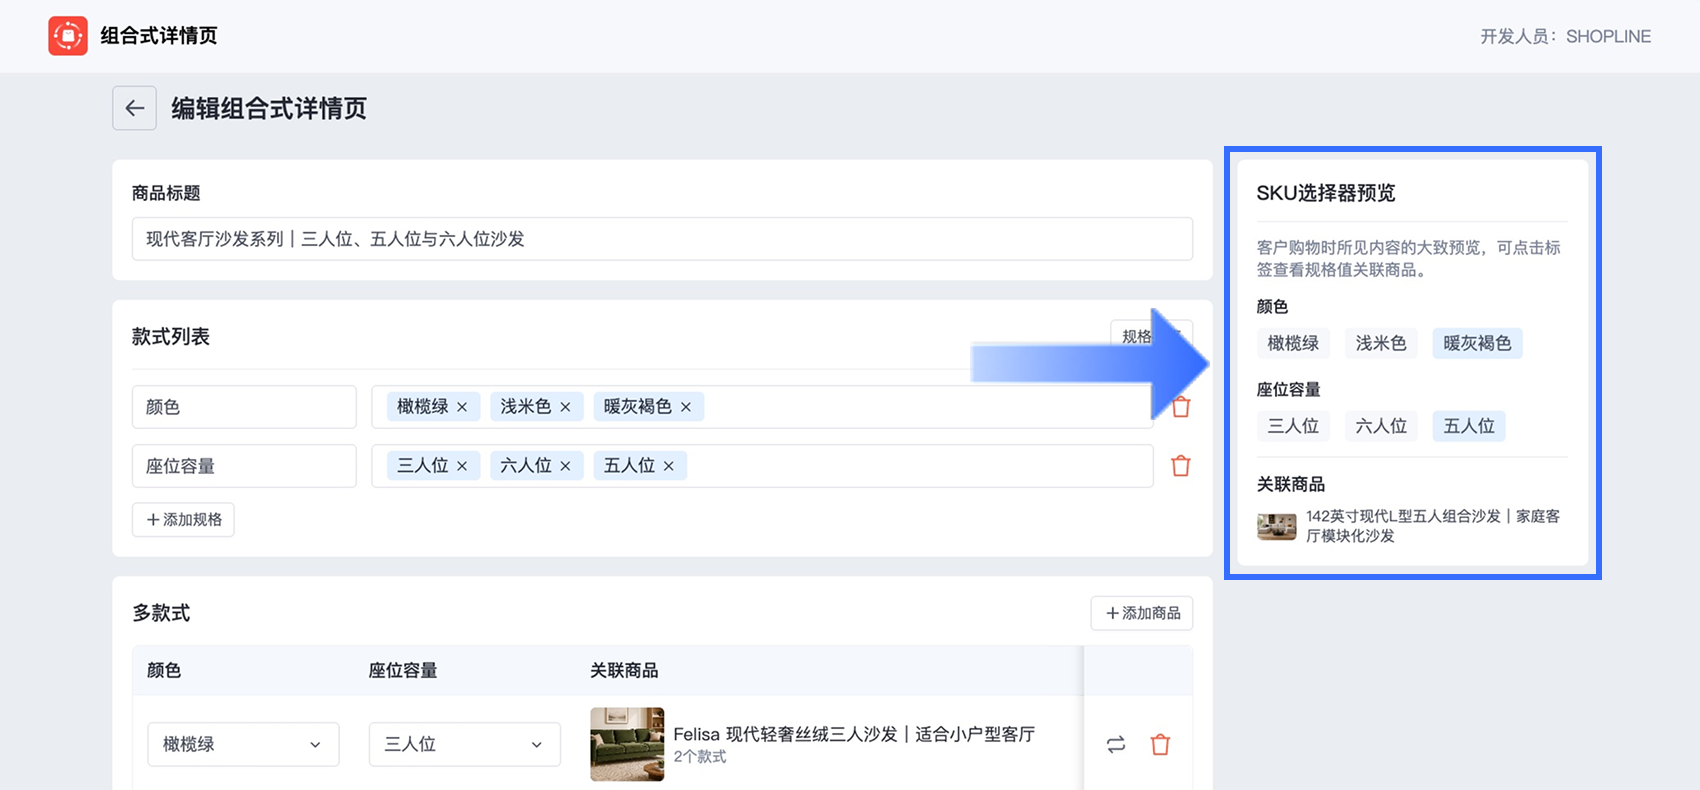Click the 添加规格 button
Viewport: 1700px width, 790px height.
pos(183,520)
